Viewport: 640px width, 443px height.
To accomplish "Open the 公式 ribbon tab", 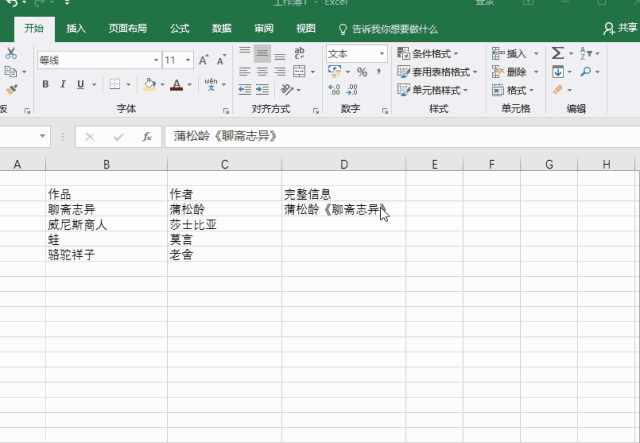I will (x=179, y=29).
